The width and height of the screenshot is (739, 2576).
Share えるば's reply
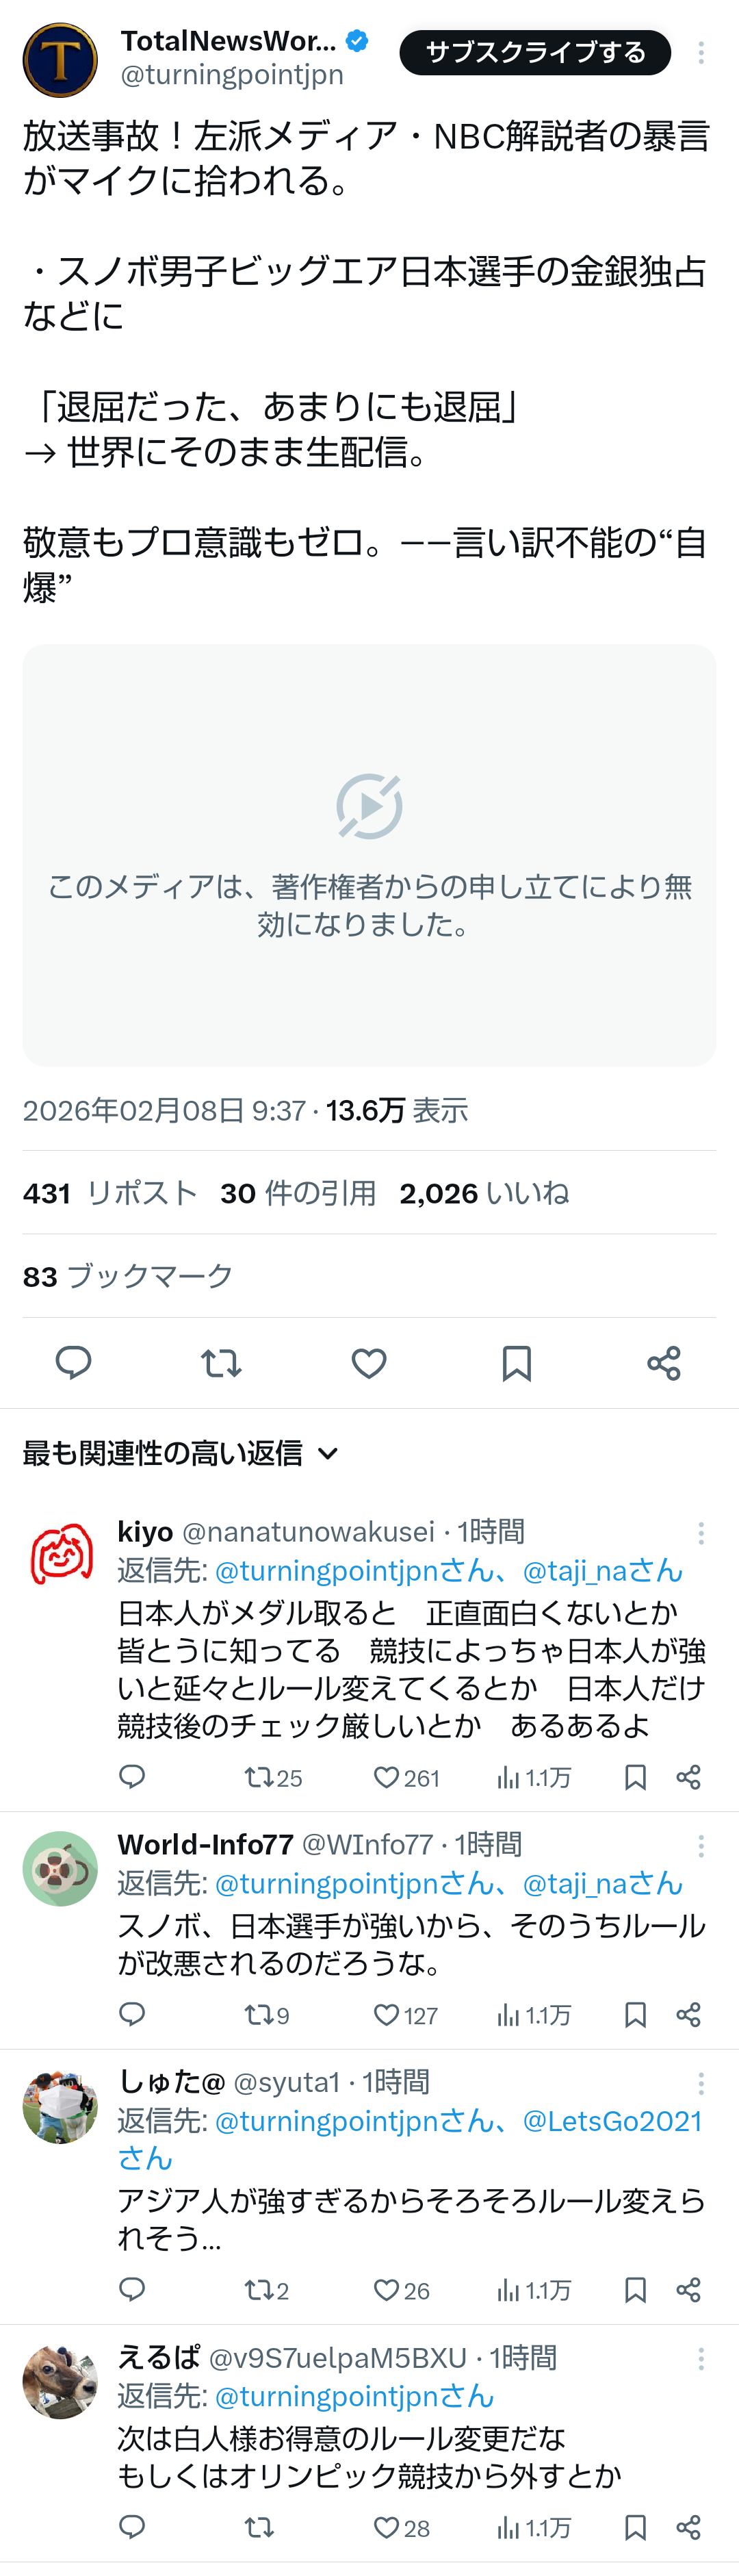point(688,2528)
